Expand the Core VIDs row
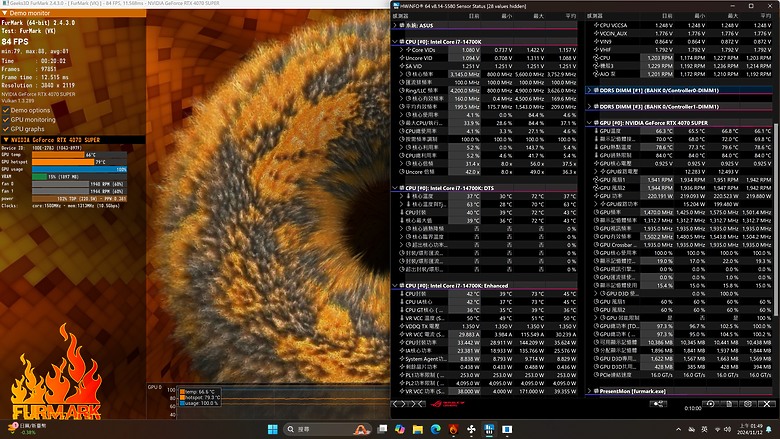The image size is (780, 439). [401, 50]
